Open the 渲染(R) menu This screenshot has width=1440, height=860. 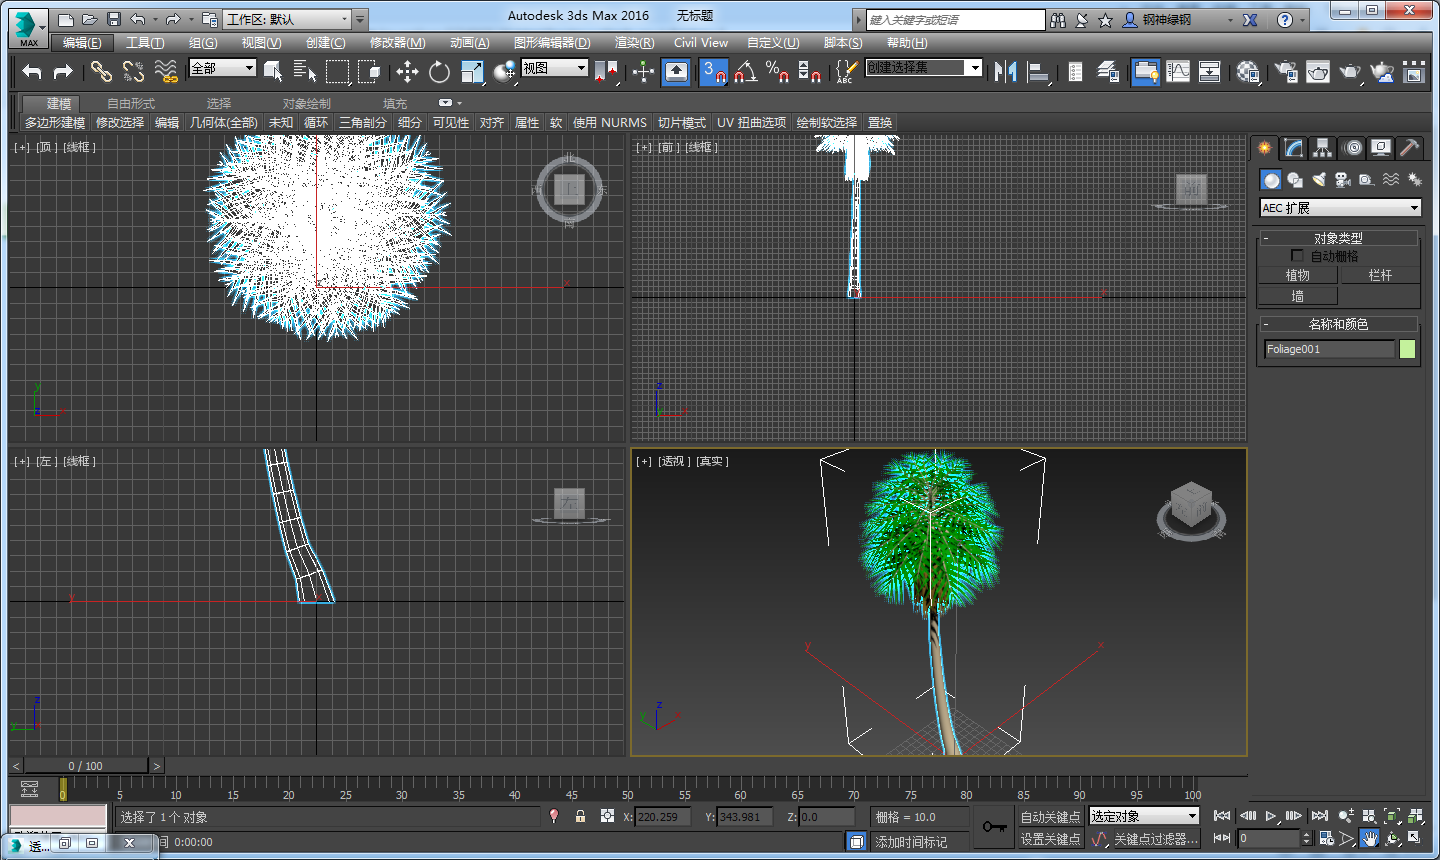pos(634,42)
